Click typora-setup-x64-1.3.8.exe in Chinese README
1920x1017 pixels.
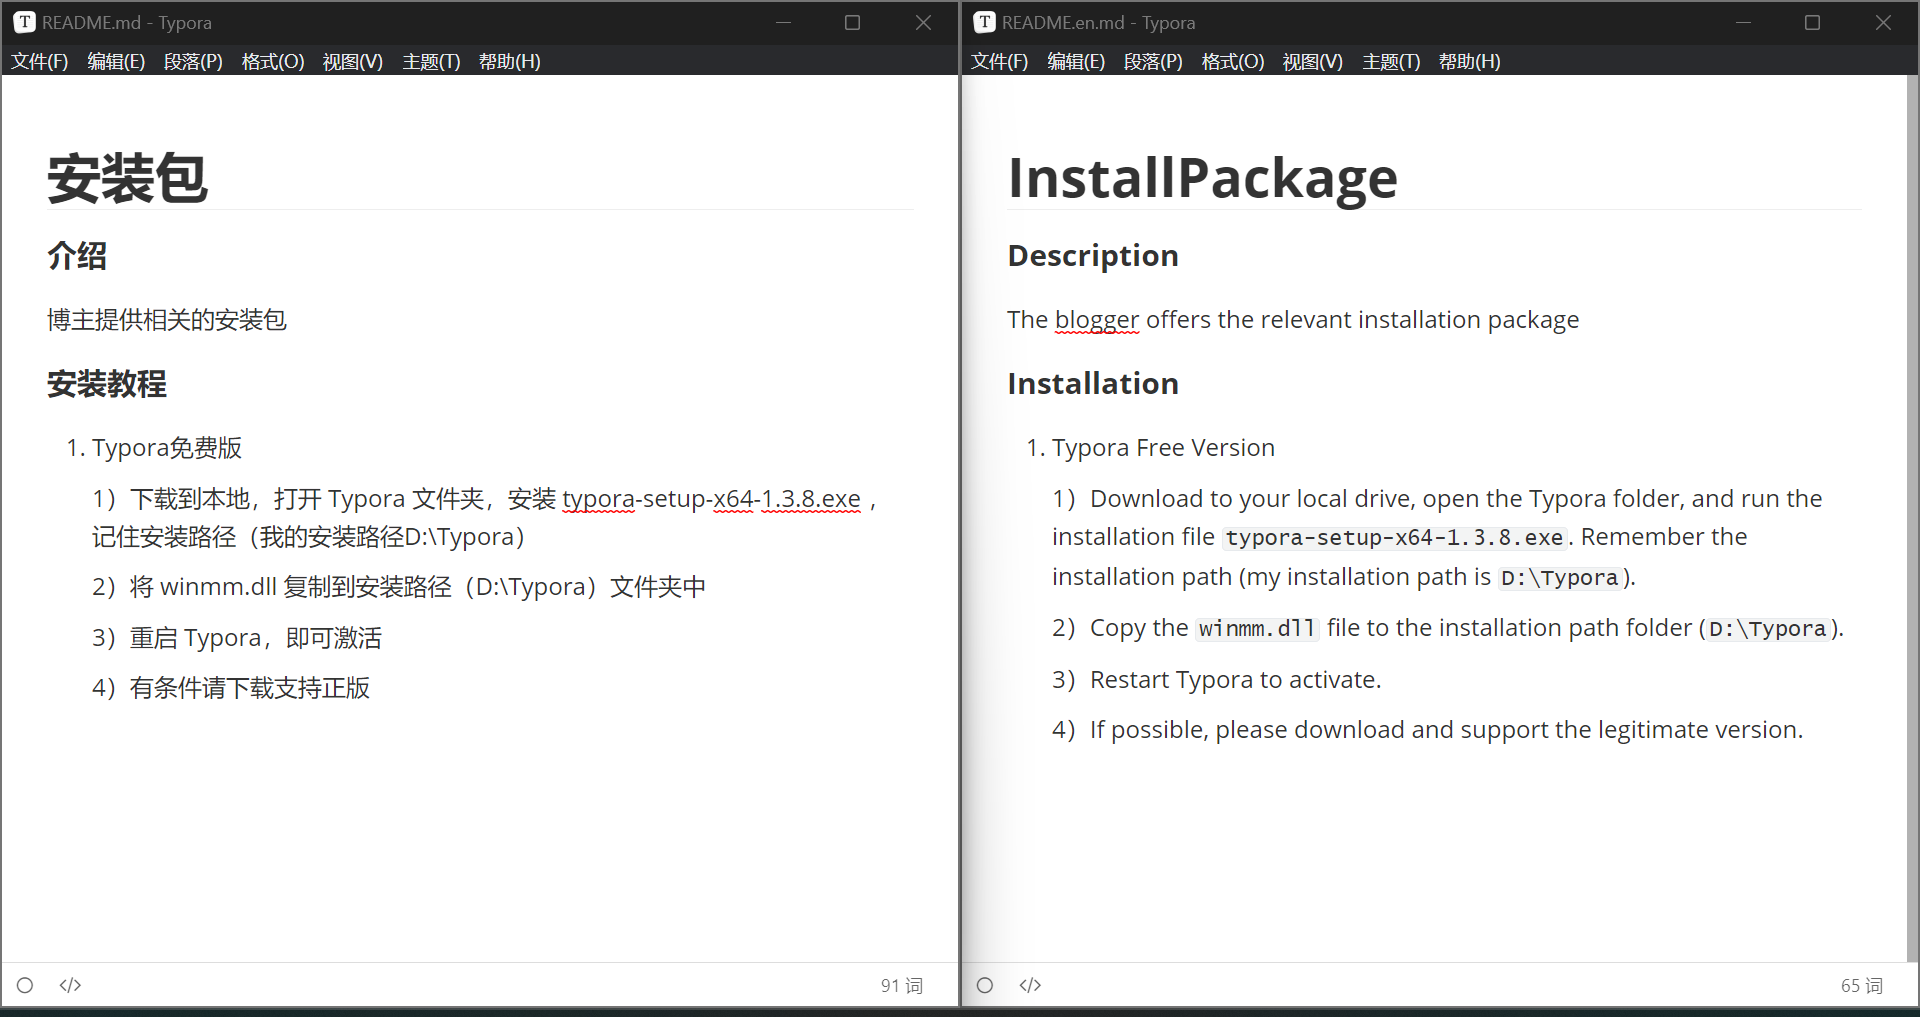(x=711, y=499)
